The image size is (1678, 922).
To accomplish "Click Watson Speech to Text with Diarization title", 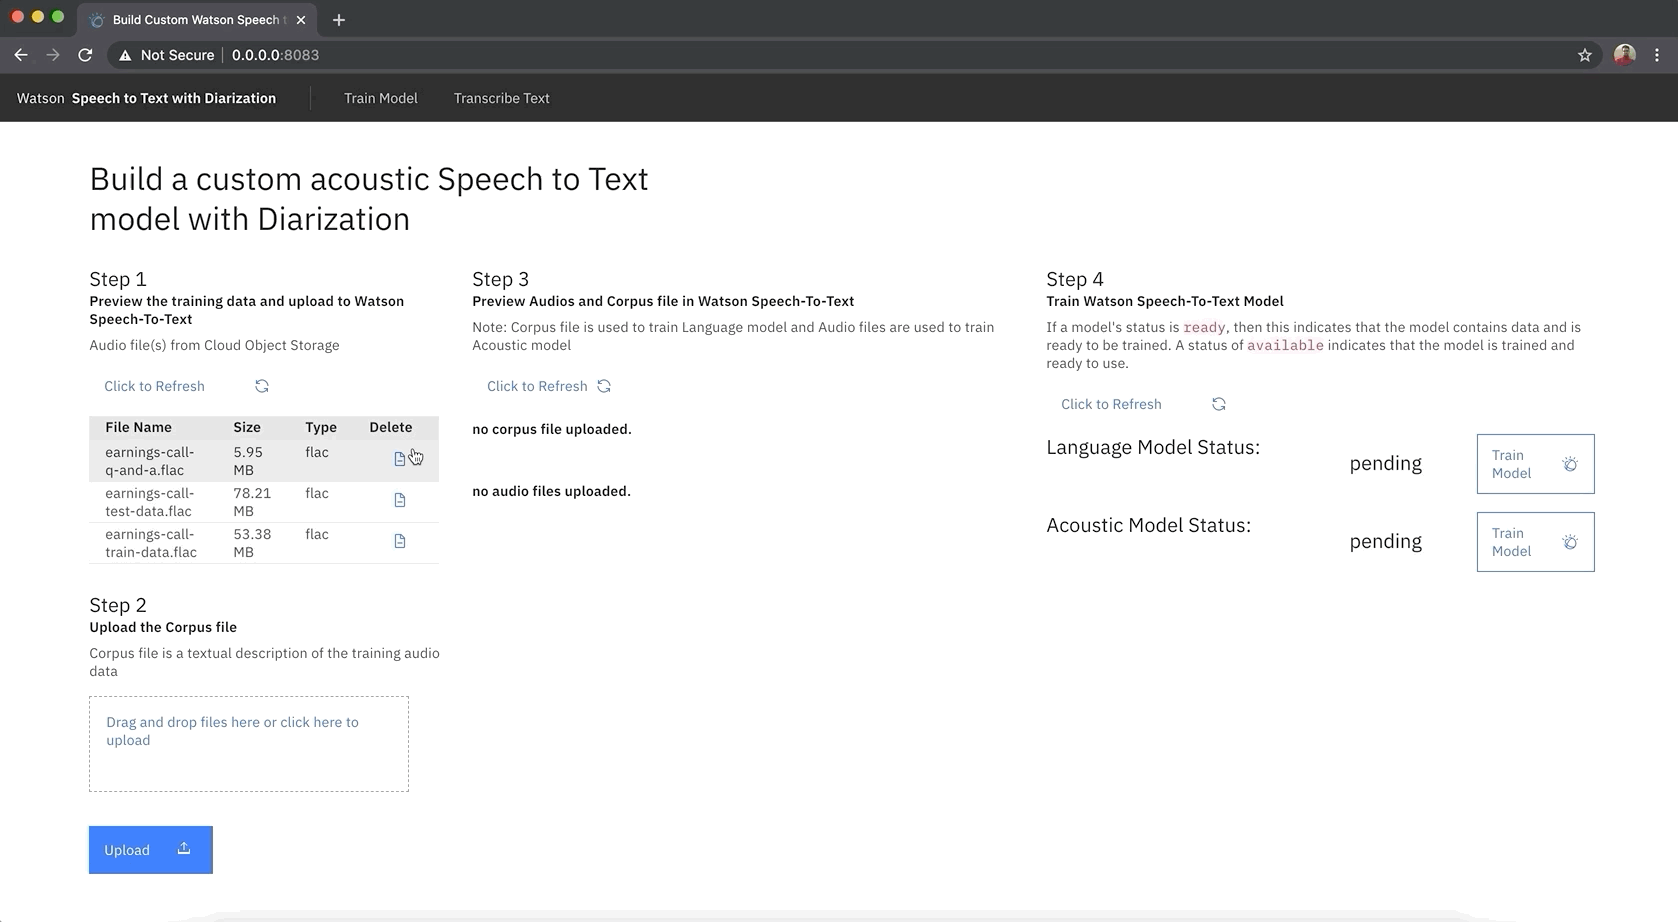I will tap(146, 98).
